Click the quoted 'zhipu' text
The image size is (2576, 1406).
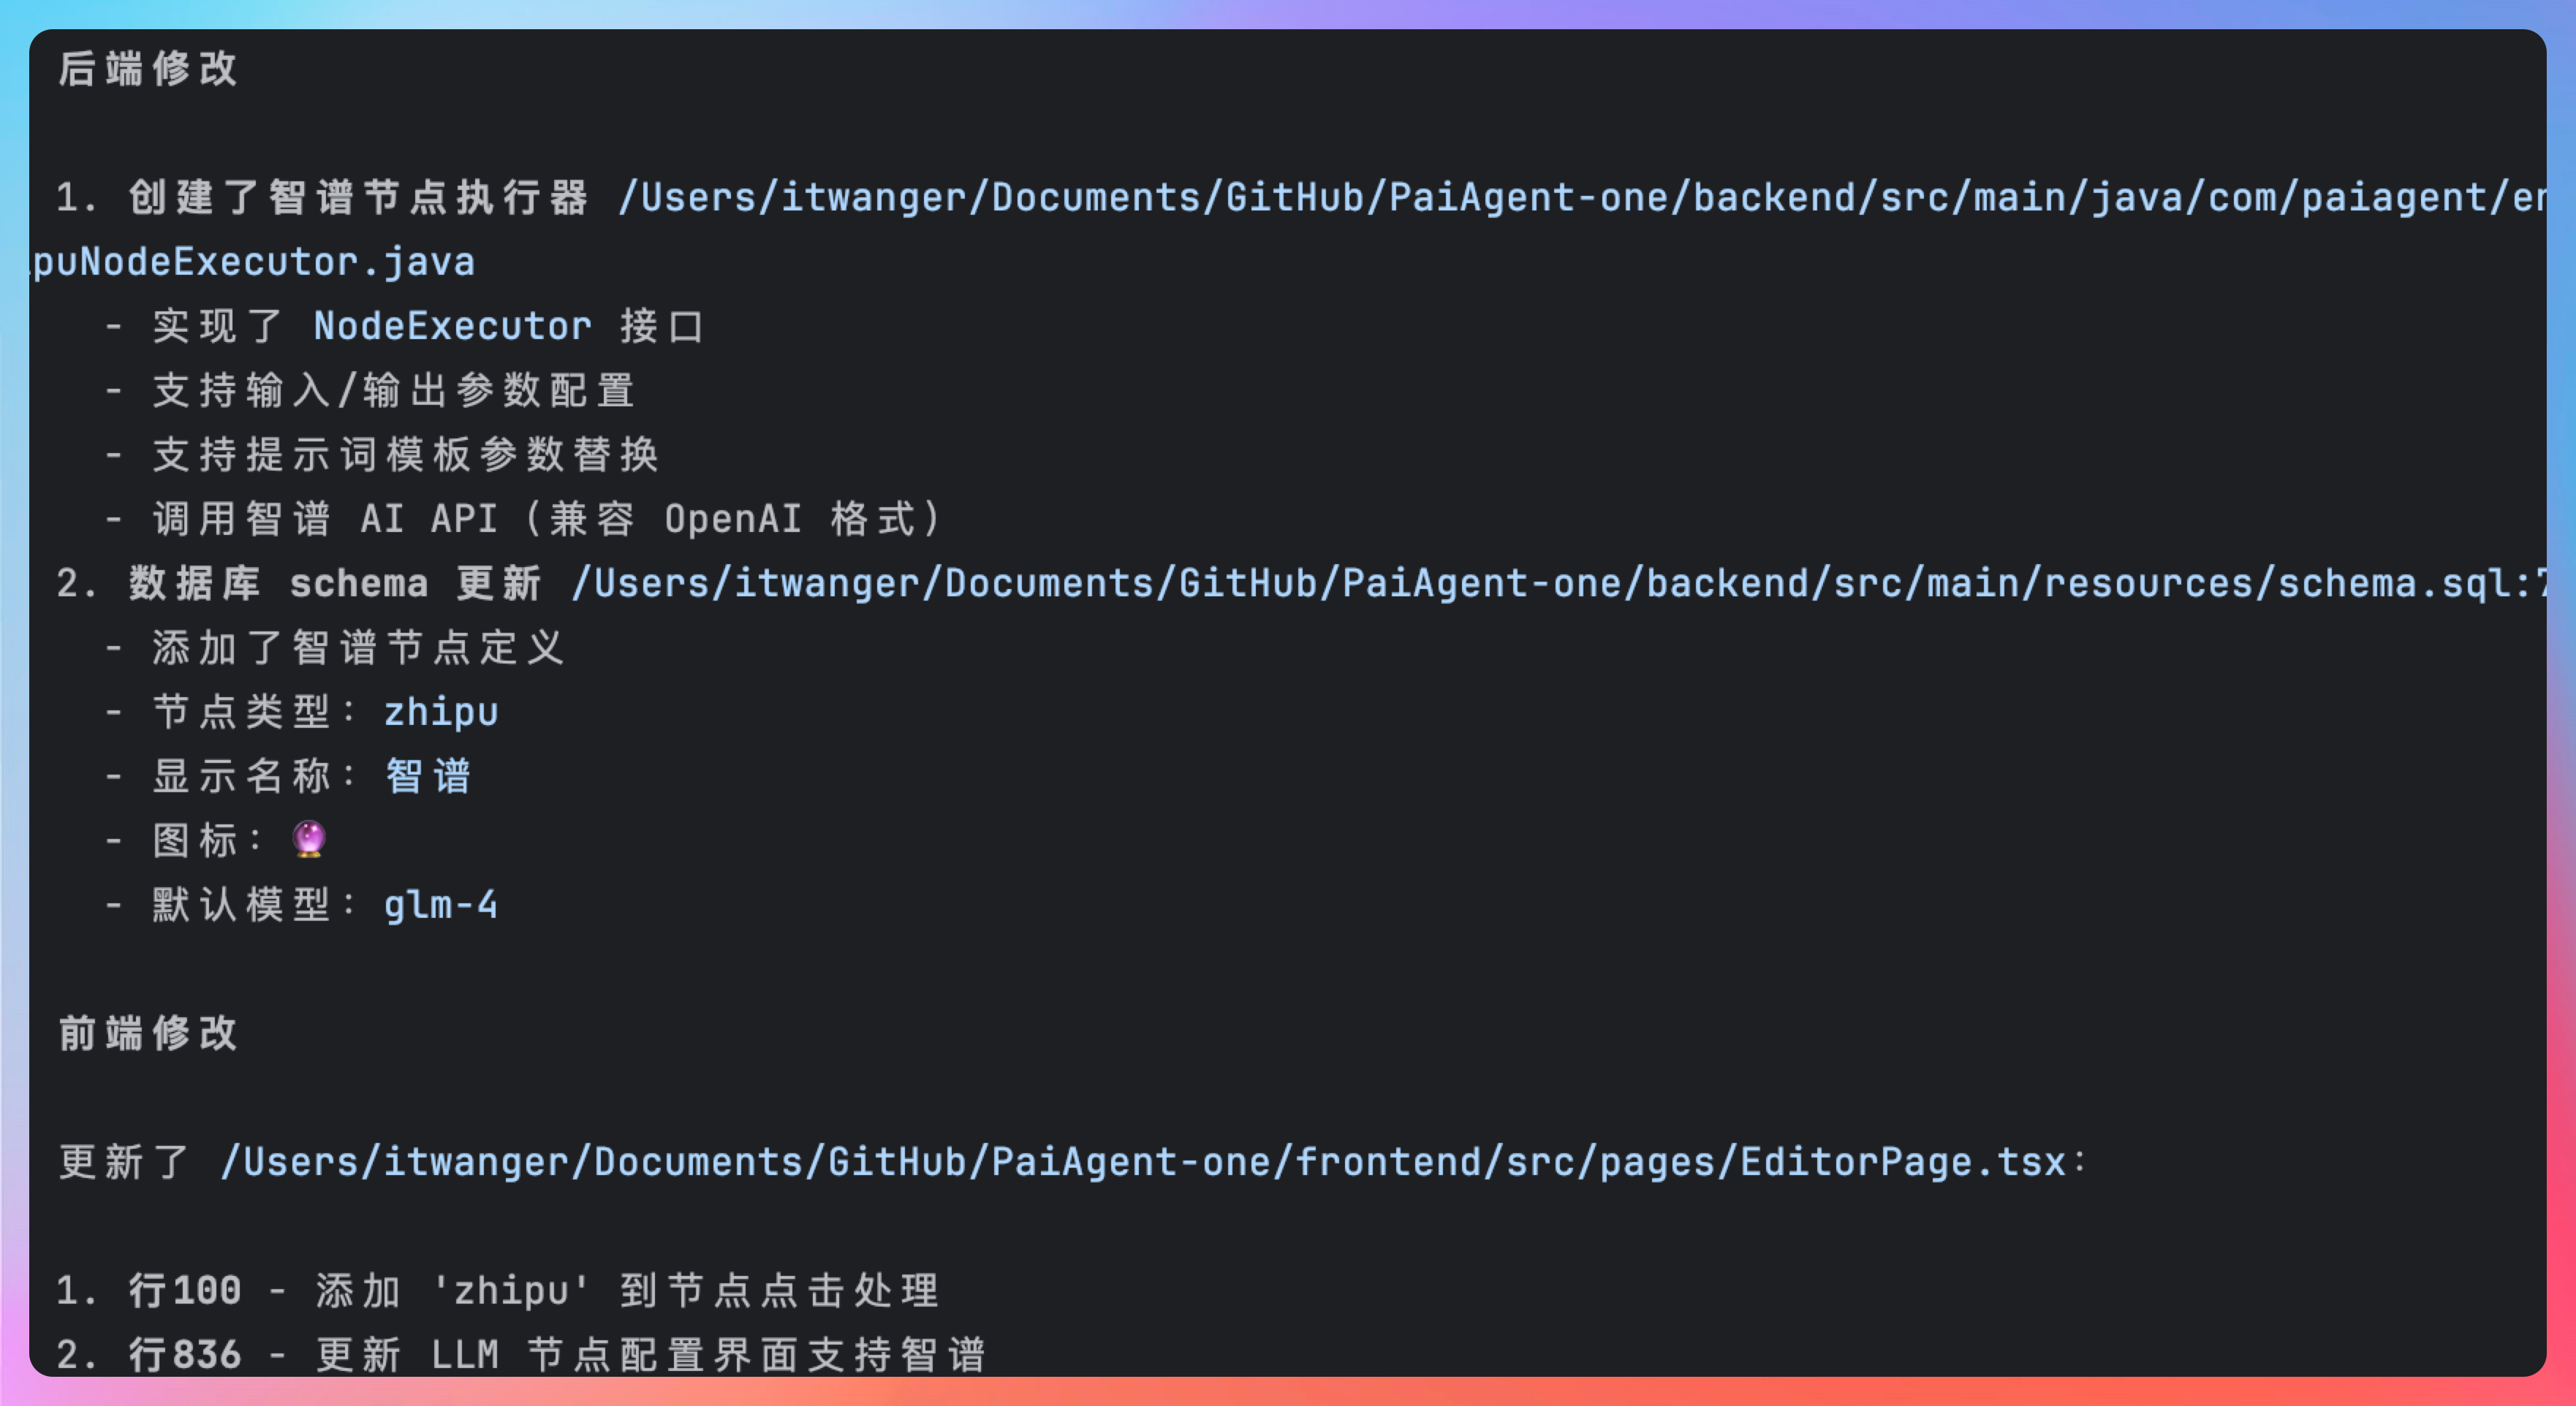click(511, 1291)
